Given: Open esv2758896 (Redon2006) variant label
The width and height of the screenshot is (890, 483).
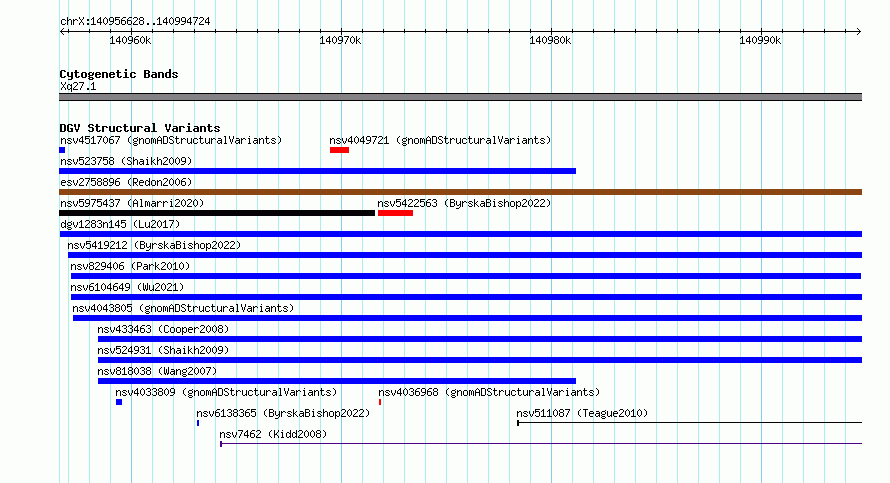Looking at the screenshot, I should [126, 182].
